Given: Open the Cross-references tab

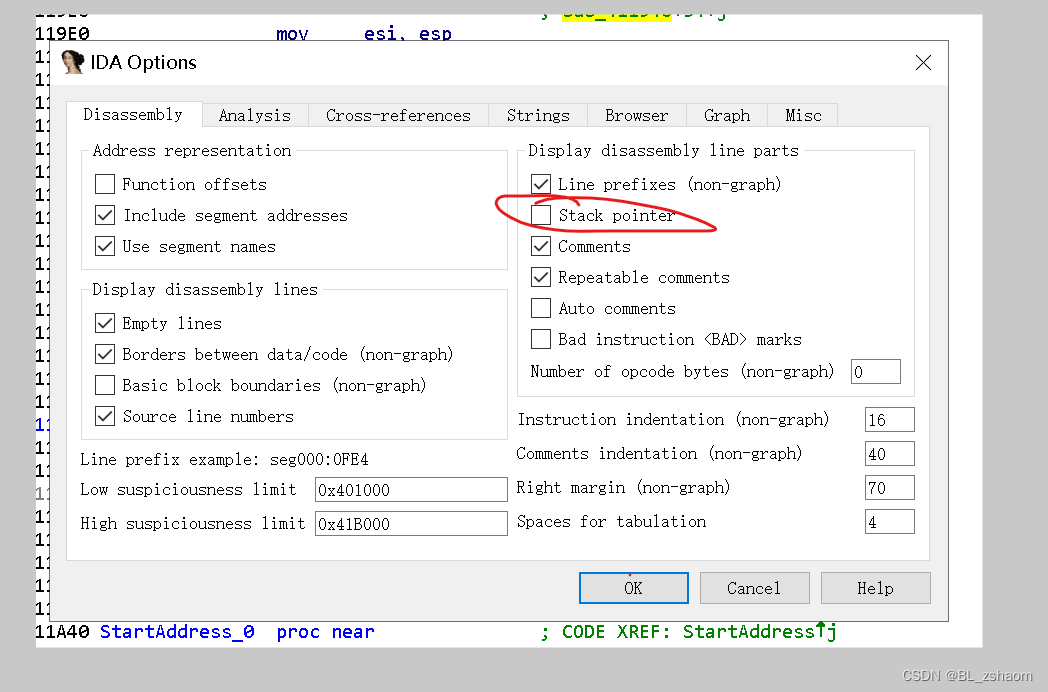Looking at the screenshot, I should (398, 116).
